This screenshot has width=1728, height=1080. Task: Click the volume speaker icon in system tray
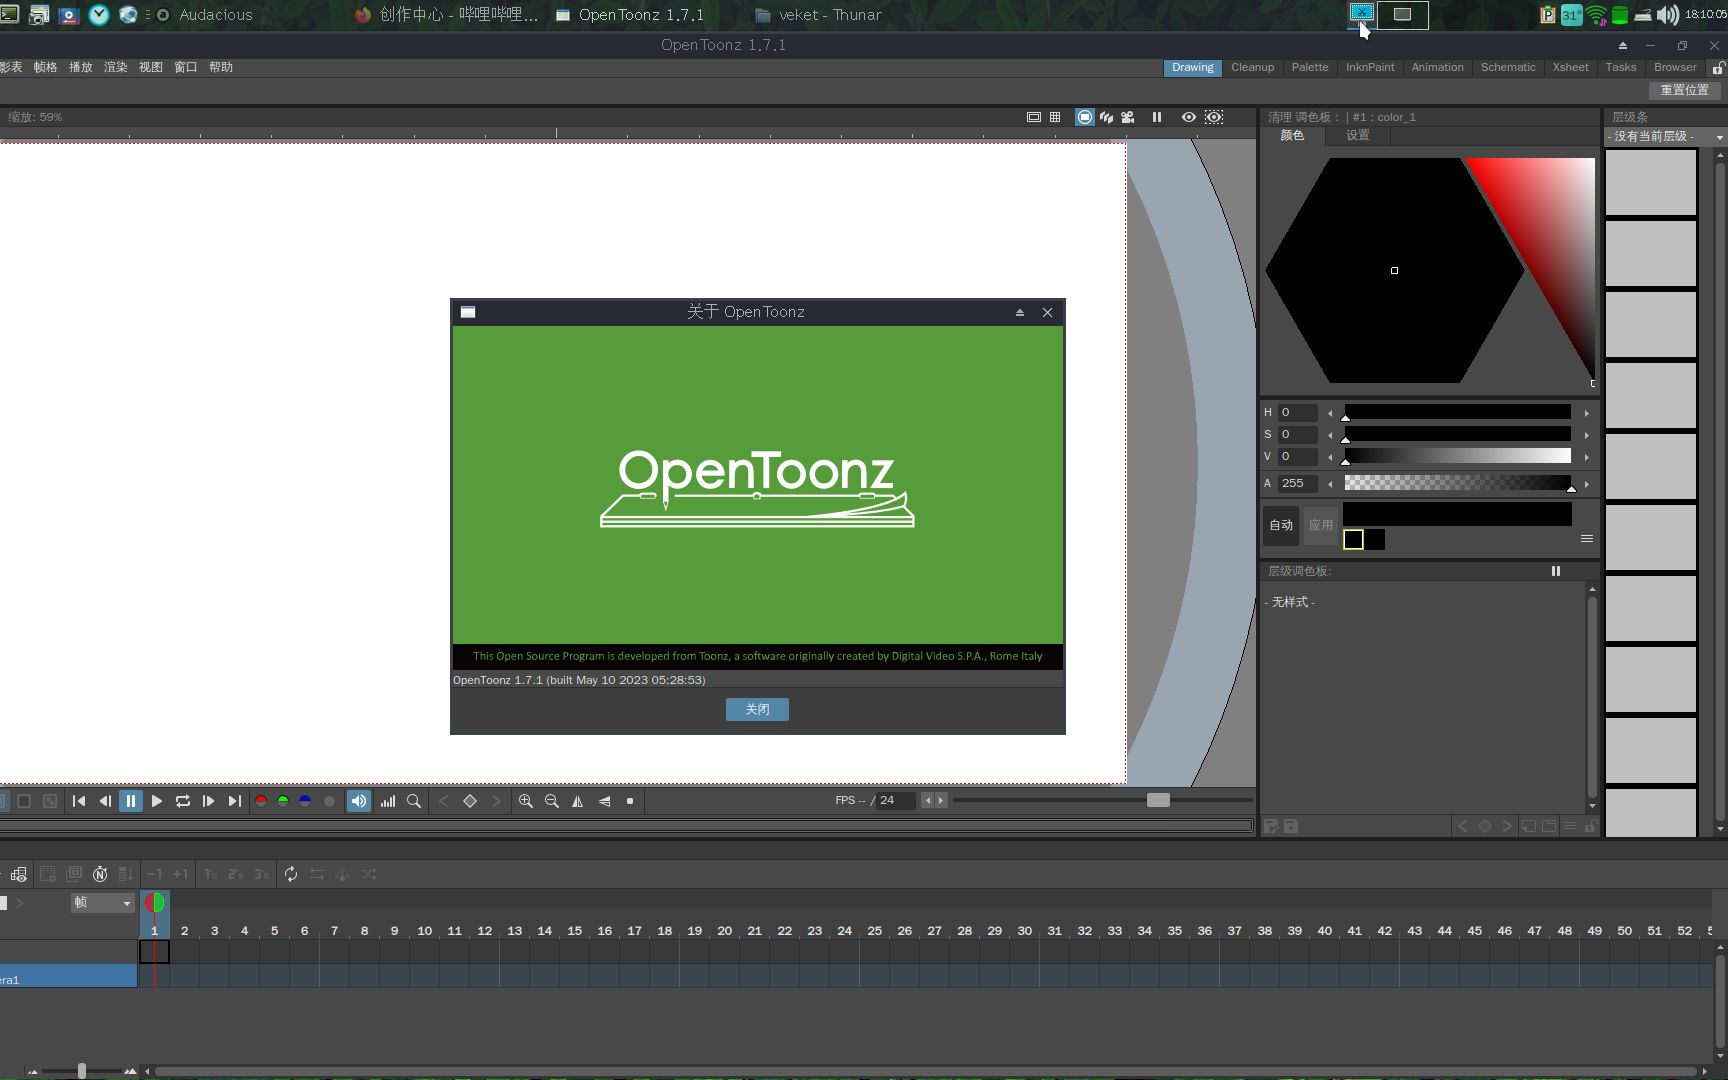tap(1667, 15)
